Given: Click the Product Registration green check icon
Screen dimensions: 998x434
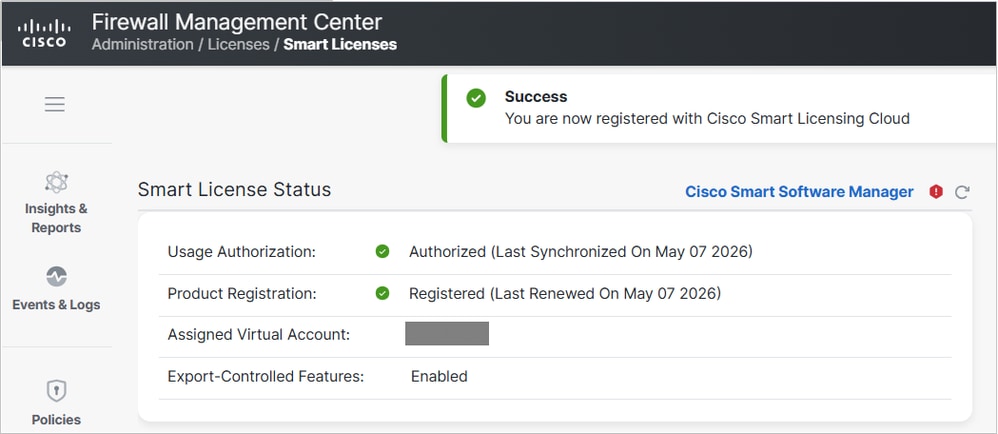Looking at the screenshot, I should point(382,293).
